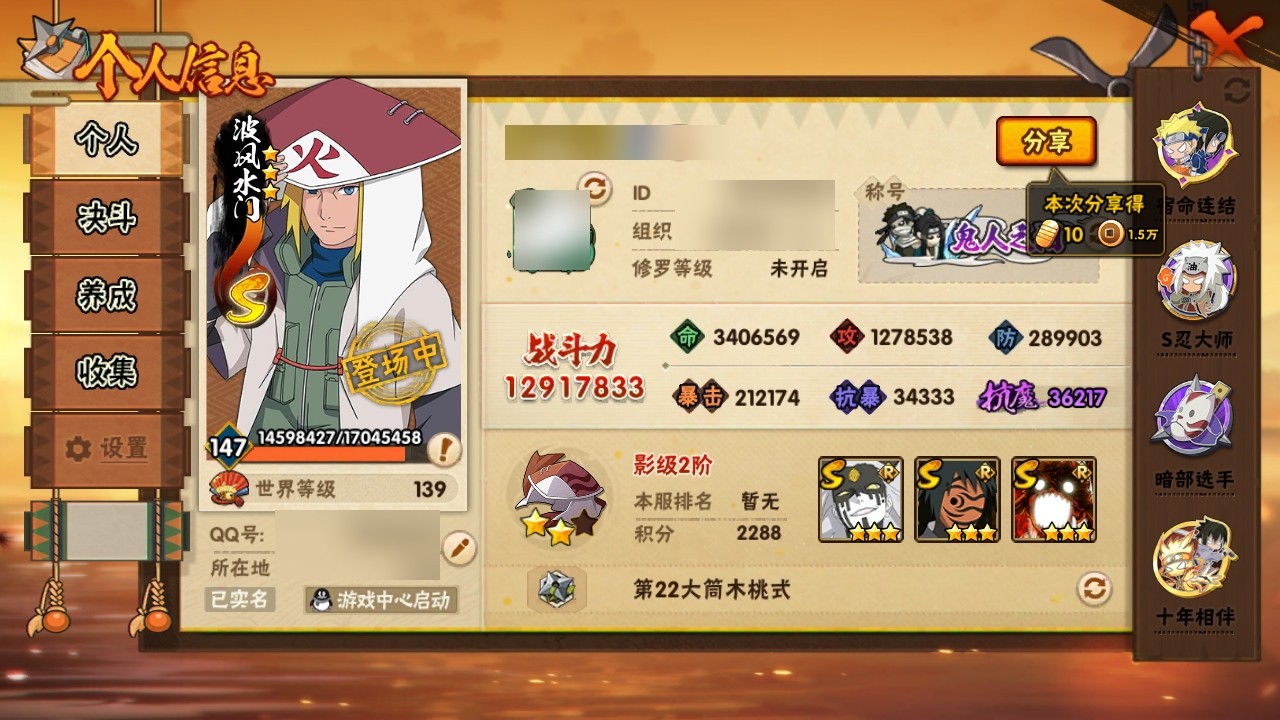The image size is (1280, 720).
Task: Click the refresh icon in 大筒木桃式 row
Action: coord(1094,588)
